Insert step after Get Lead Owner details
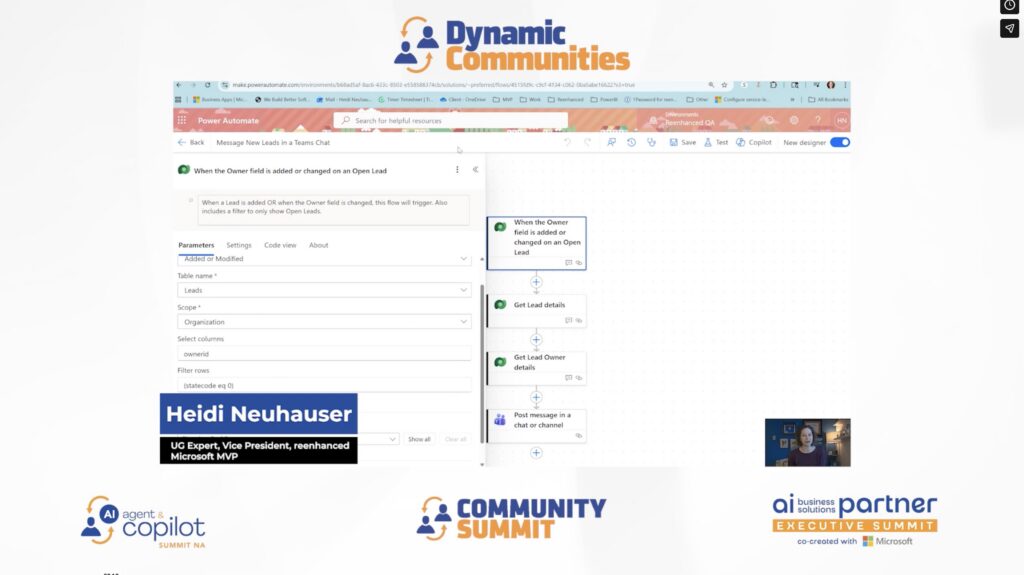 click(x=536, y=397)
